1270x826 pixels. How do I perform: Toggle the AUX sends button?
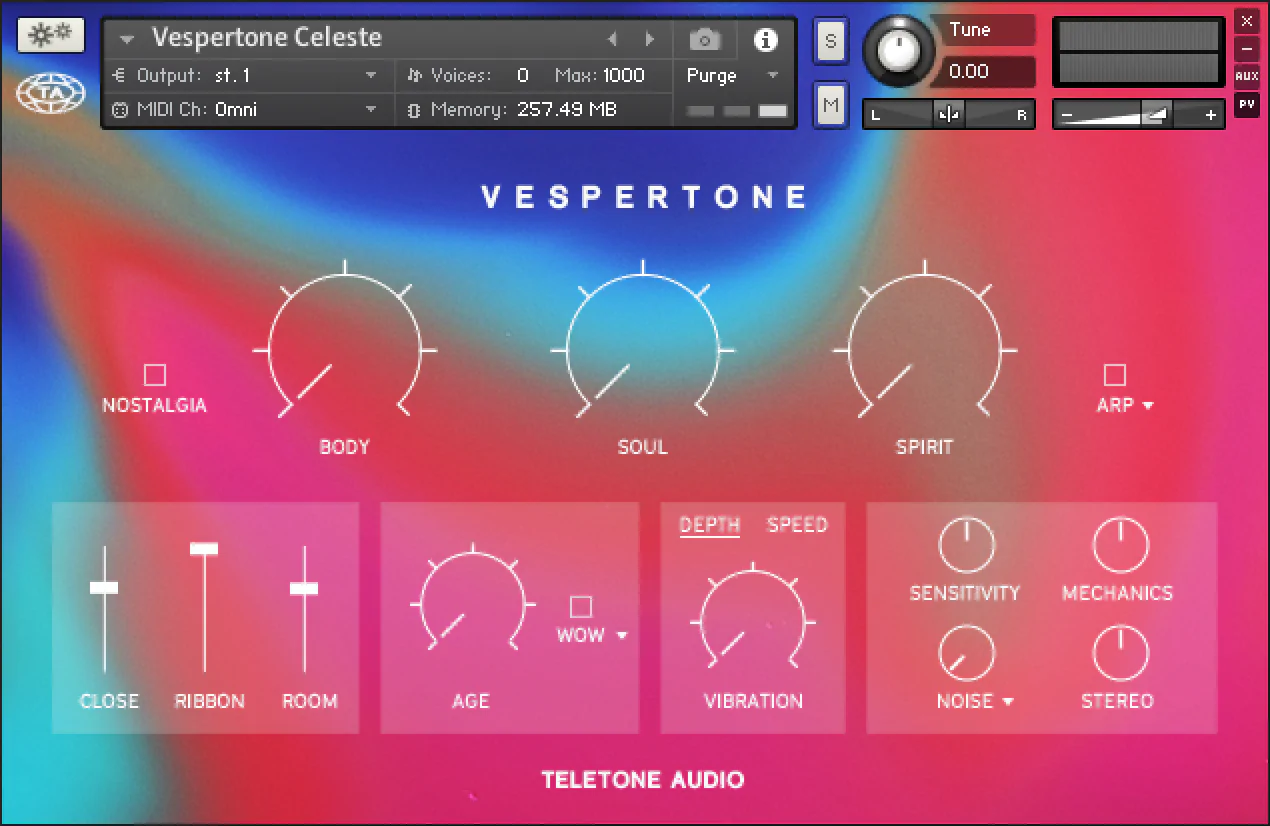click(x=1246, y=76)
